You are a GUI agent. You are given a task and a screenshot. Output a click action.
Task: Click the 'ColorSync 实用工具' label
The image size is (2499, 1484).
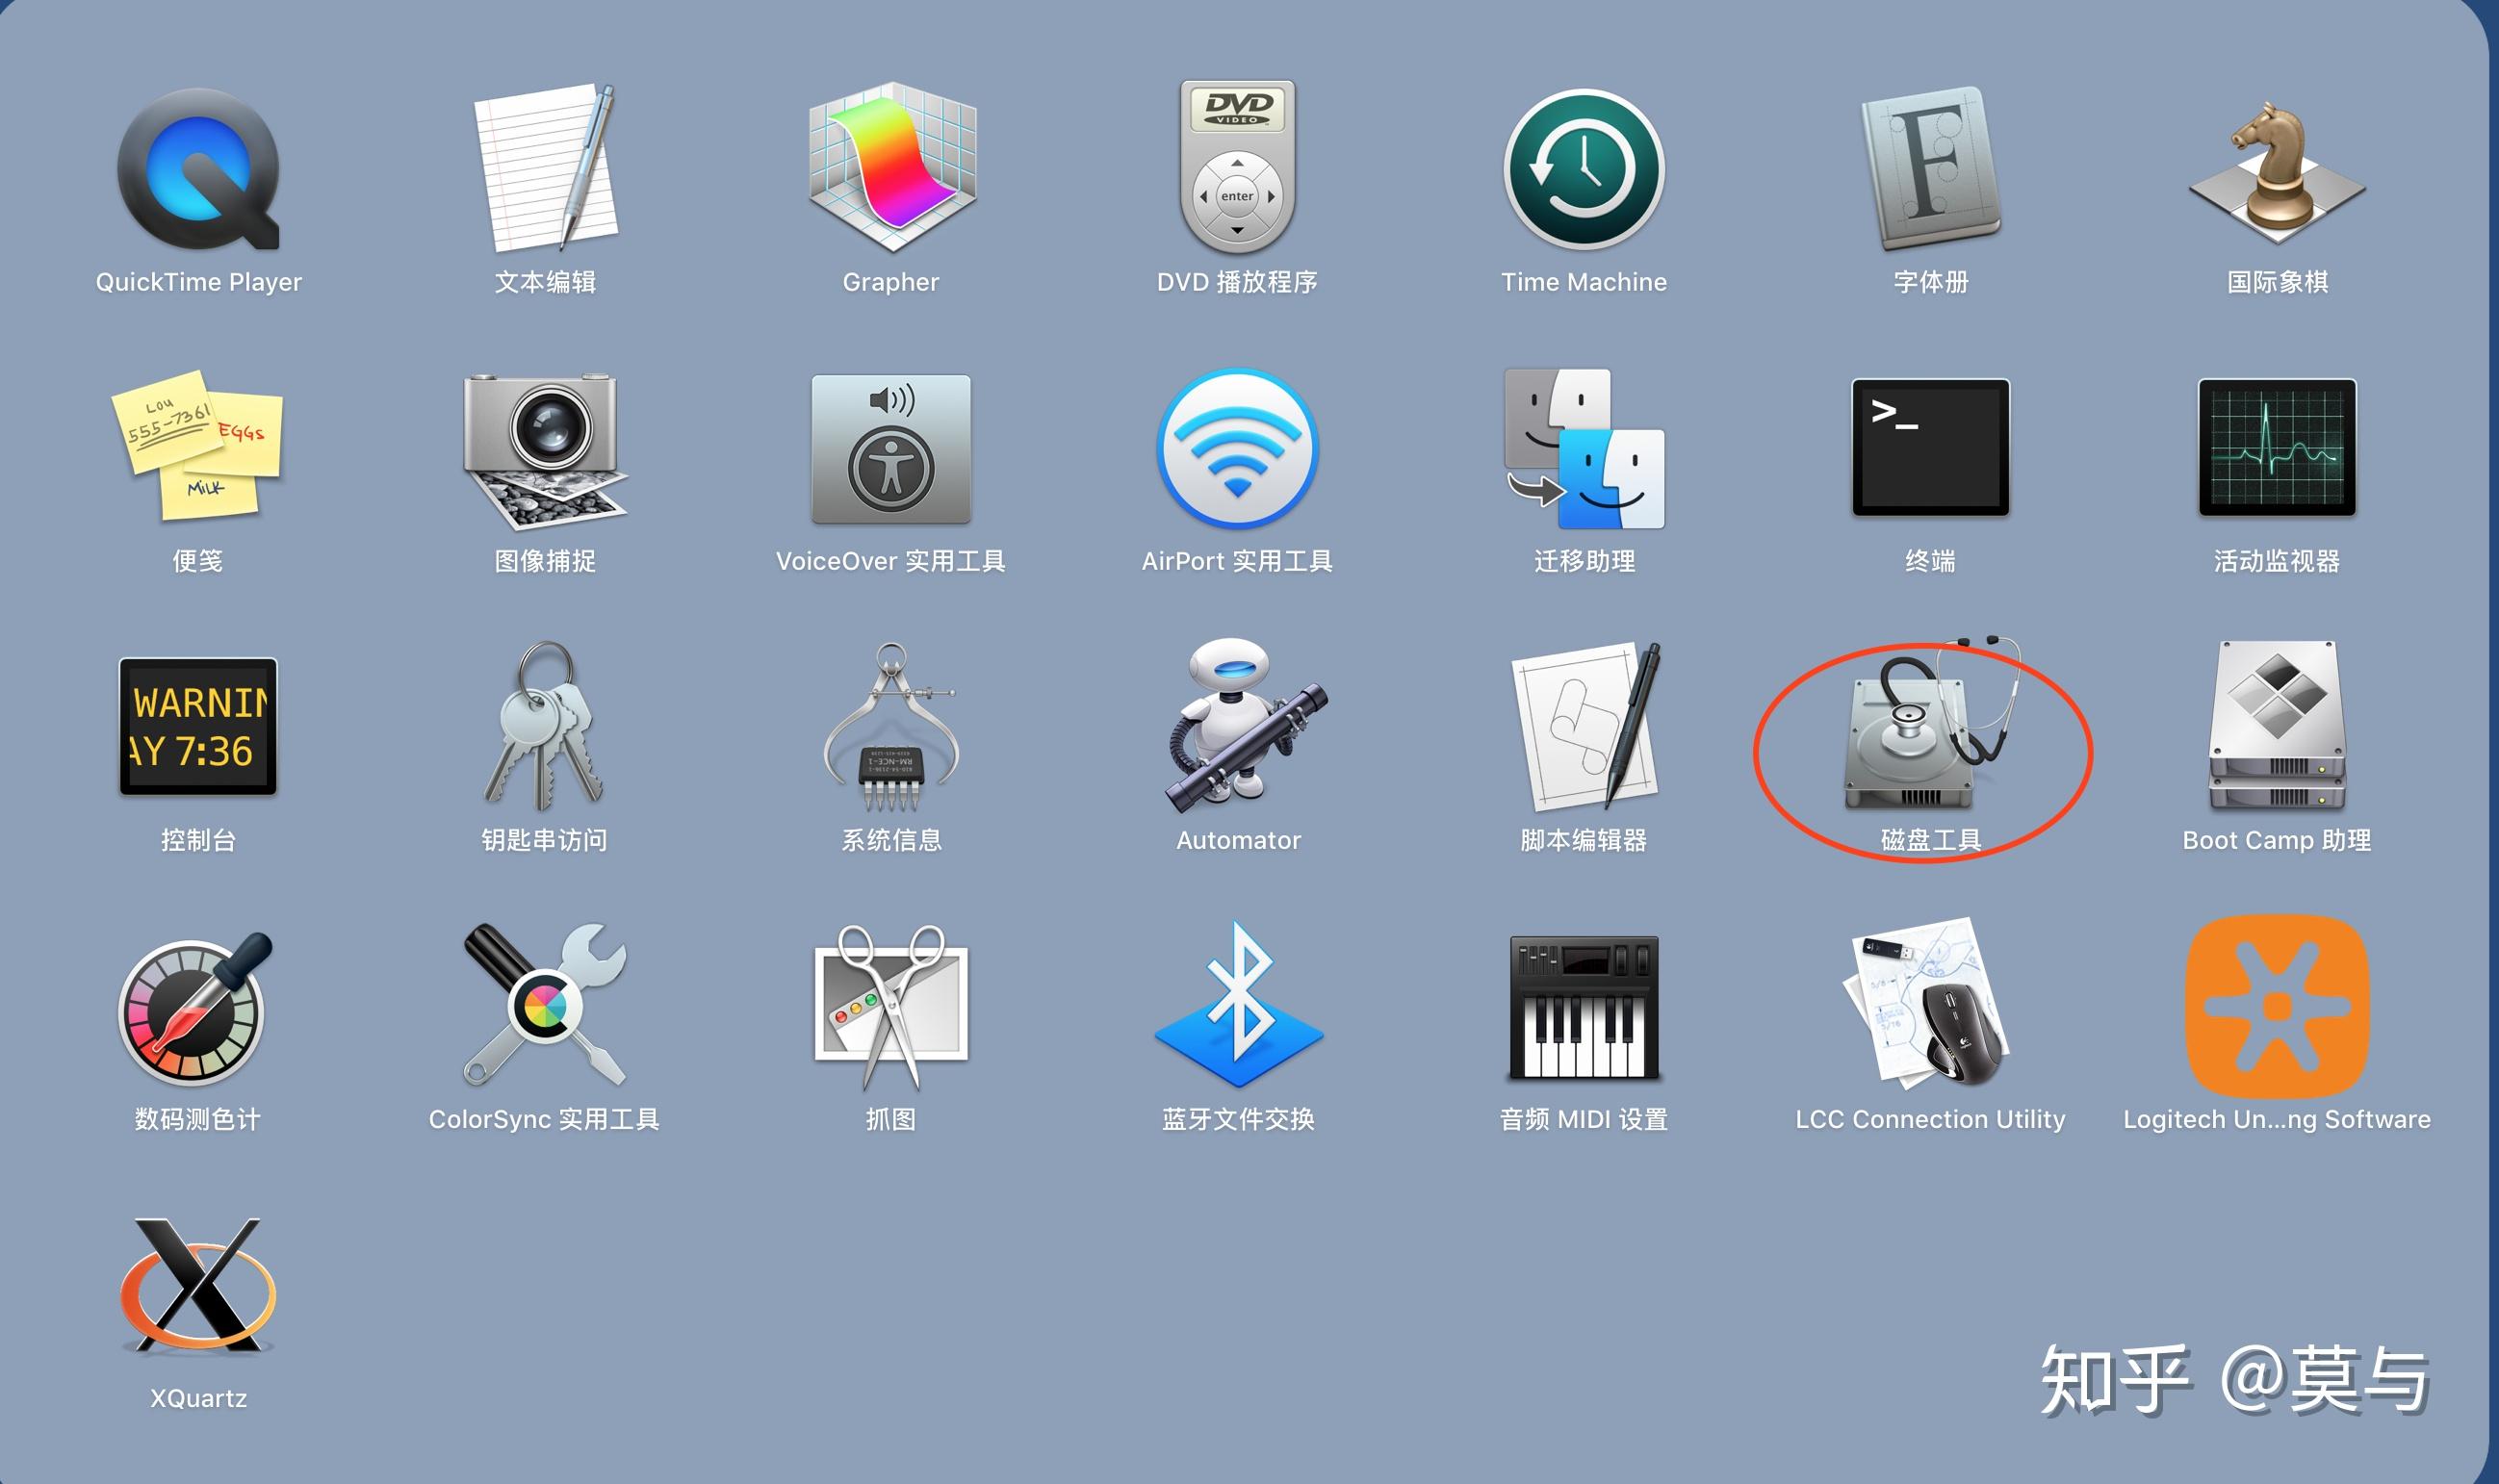[545, 1119]
